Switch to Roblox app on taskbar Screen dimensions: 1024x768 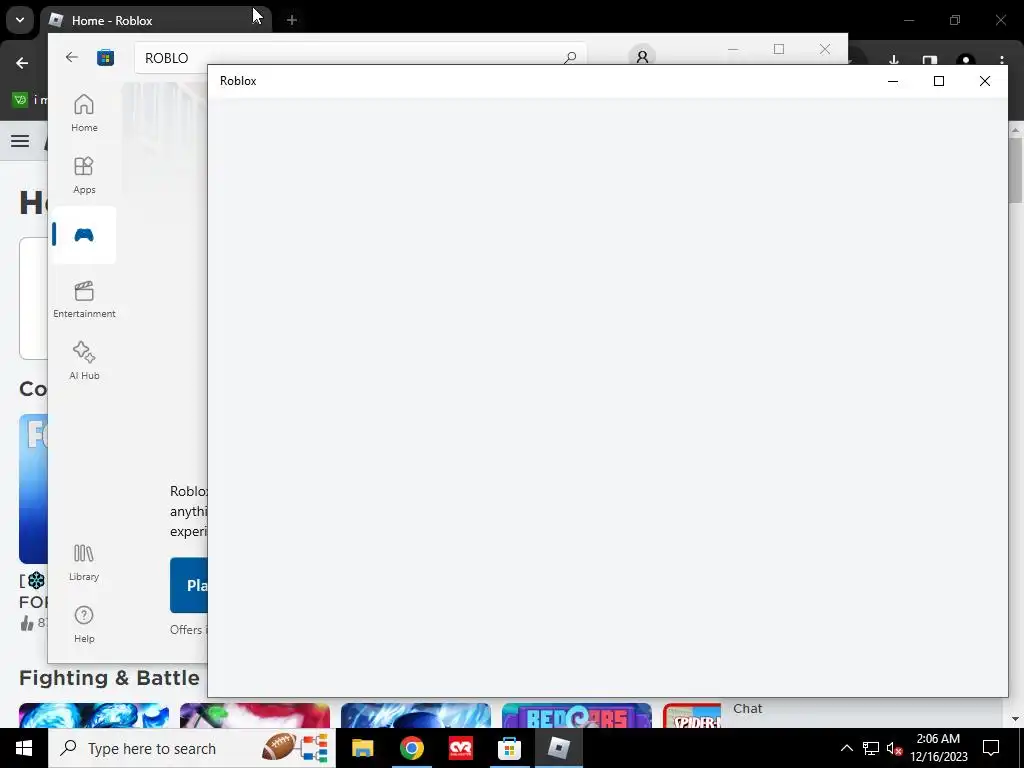pyautogui.click(x=558, y=748)
